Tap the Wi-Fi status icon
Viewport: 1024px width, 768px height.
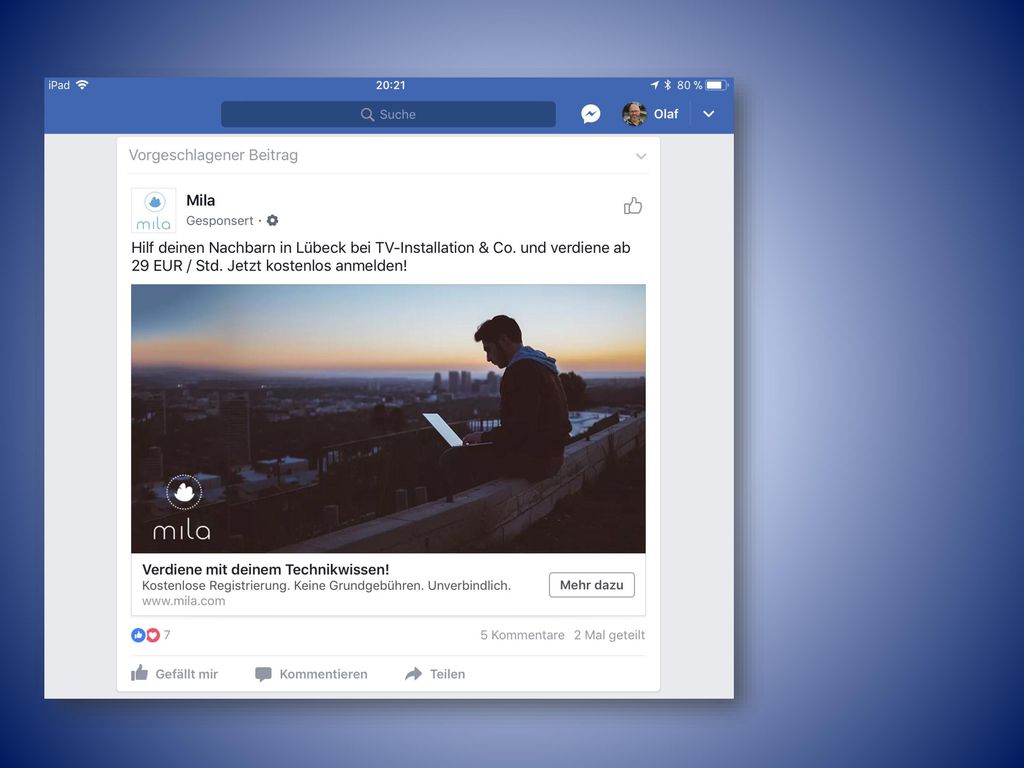82,85
